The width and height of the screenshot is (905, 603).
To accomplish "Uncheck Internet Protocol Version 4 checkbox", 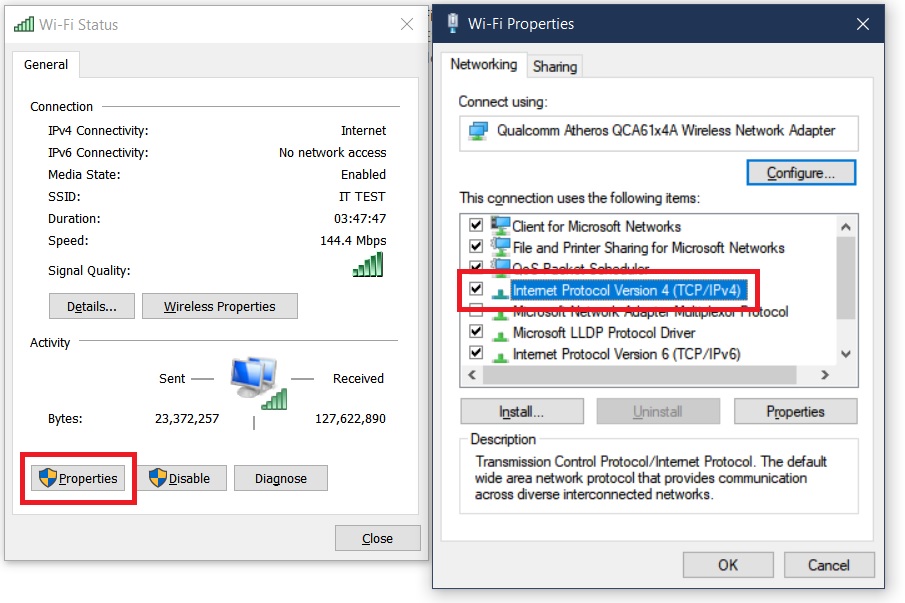I will pos(476,289).
